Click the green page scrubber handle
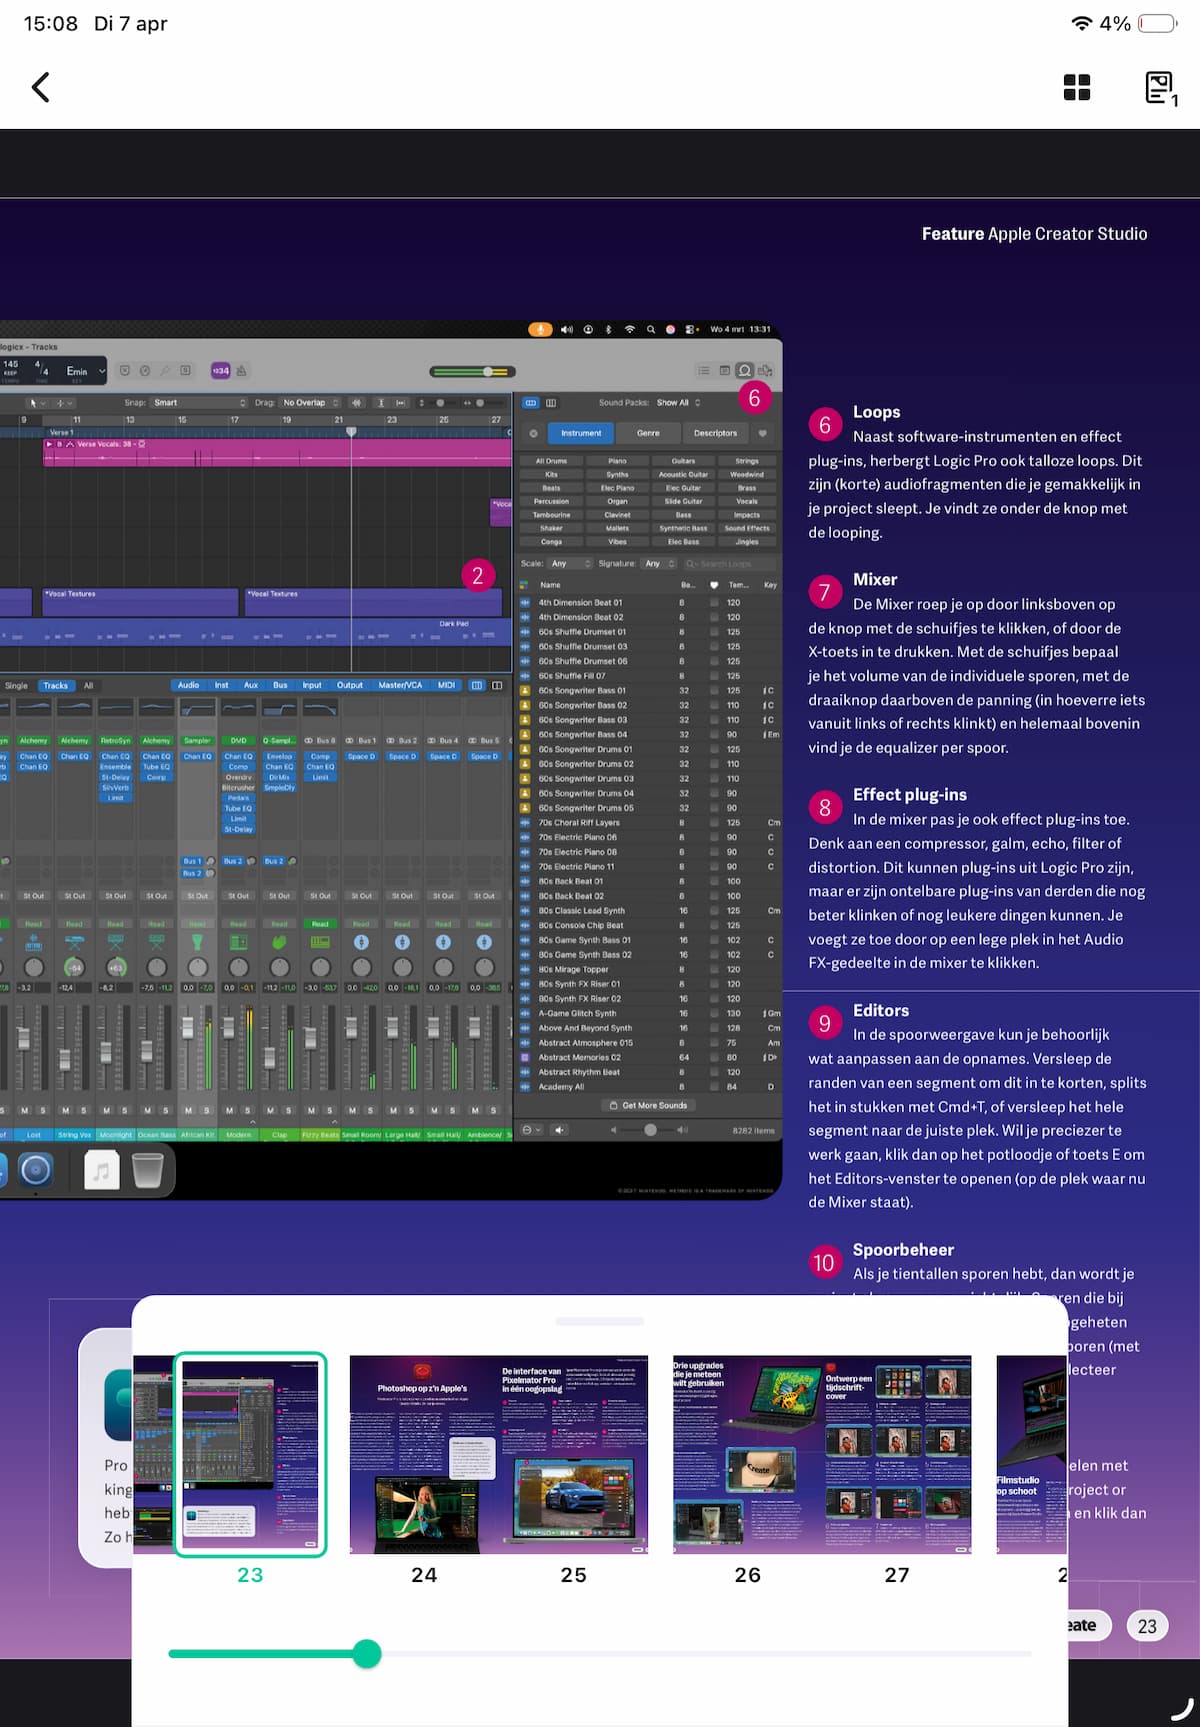 367,1653
